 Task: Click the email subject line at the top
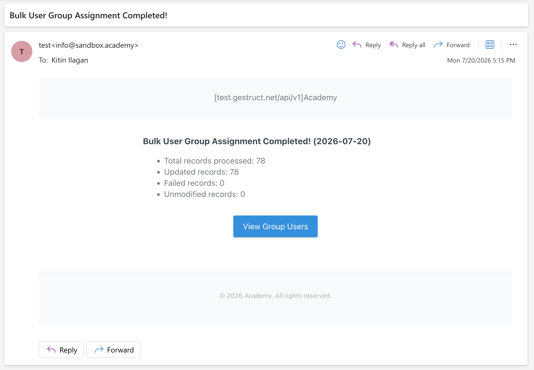tap(88, 16)
